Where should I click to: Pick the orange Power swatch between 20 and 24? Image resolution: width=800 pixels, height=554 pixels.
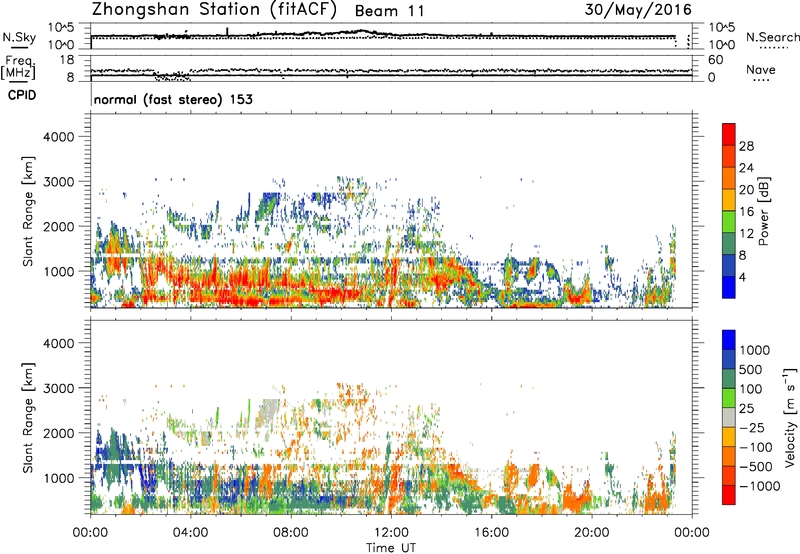(x=729, y=178)
